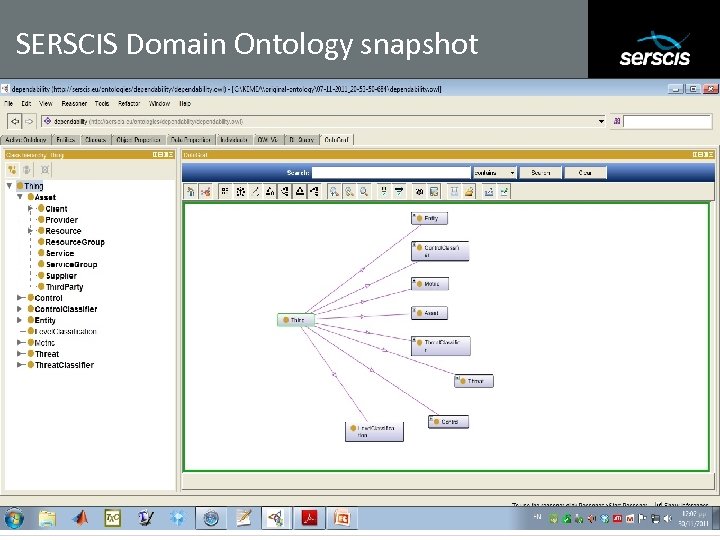This screenshot has width=720, height=540.
Task: Open the File menu
Action: (x=9, y=103)
